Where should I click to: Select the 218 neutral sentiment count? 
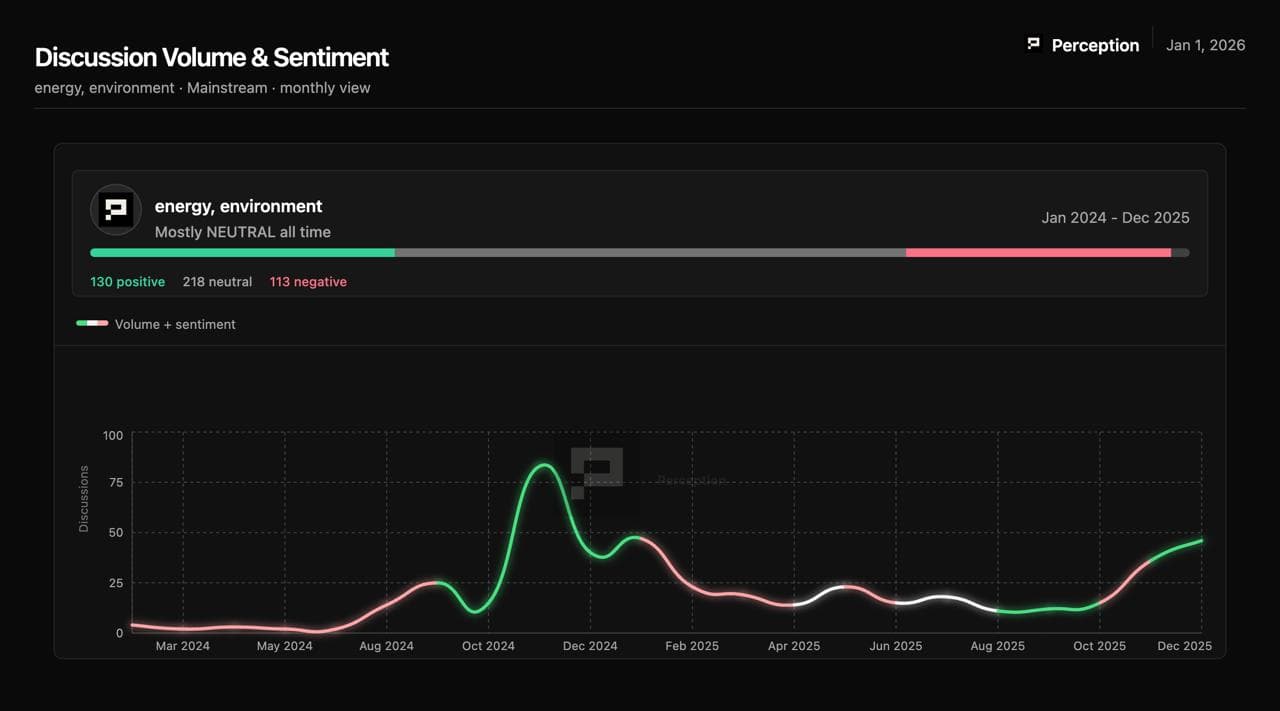pyautogui.click(x=217, y=282)
